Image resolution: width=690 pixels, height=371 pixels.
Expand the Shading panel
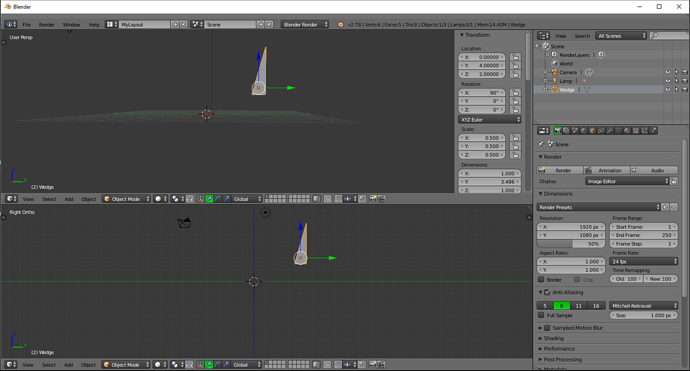pyautogui.click(x=554, y=338)
